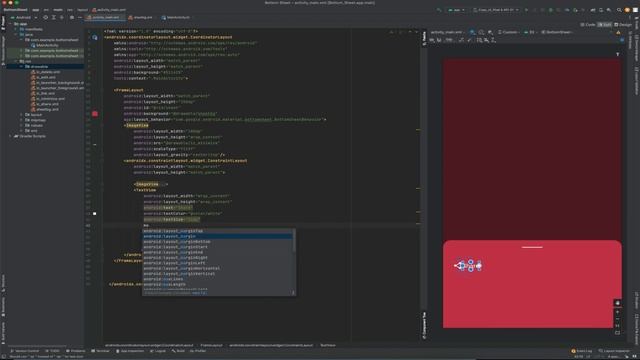Click the expand all icon in project panel
Screen dimensions: 640x360
coord(53,18)
